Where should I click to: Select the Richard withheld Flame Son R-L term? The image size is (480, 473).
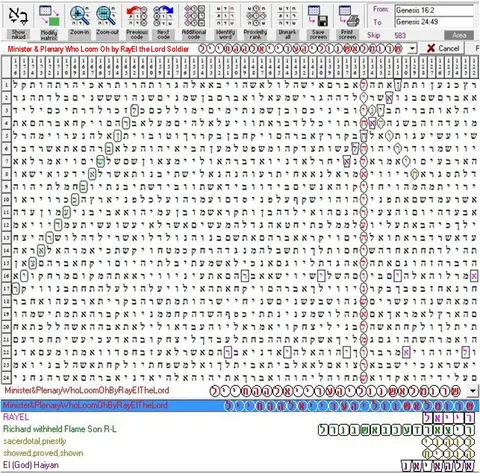[x=60, y=429]
